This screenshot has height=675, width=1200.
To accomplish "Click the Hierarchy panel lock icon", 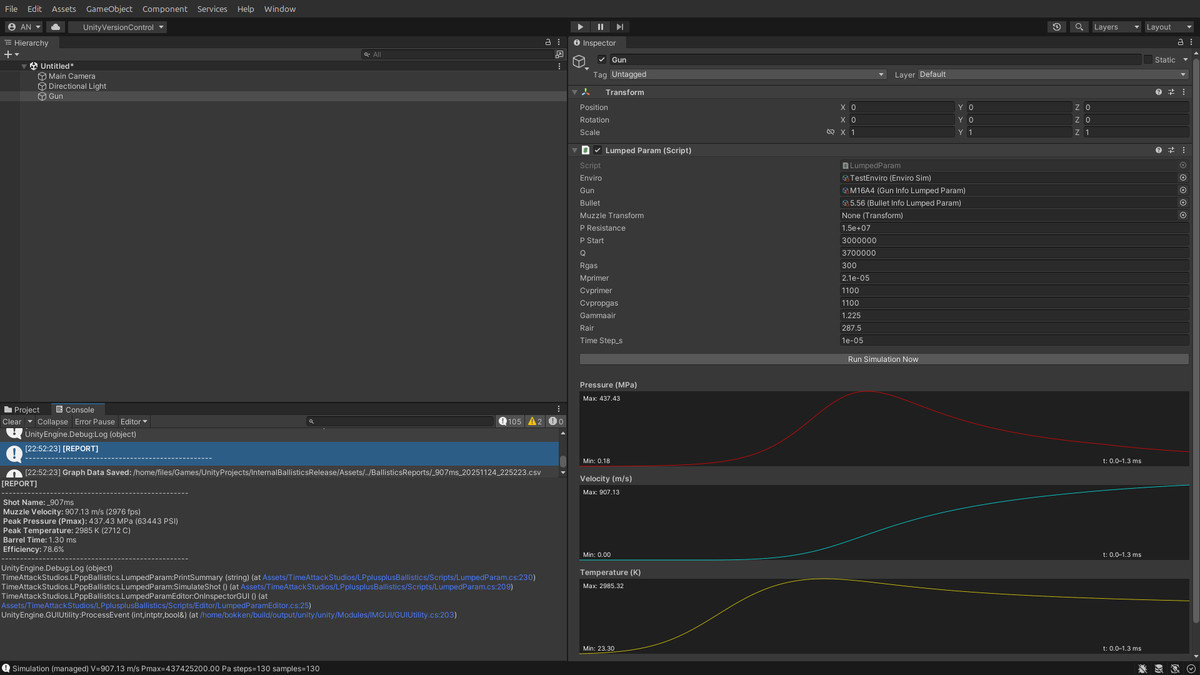I will (x=547, y=42).
